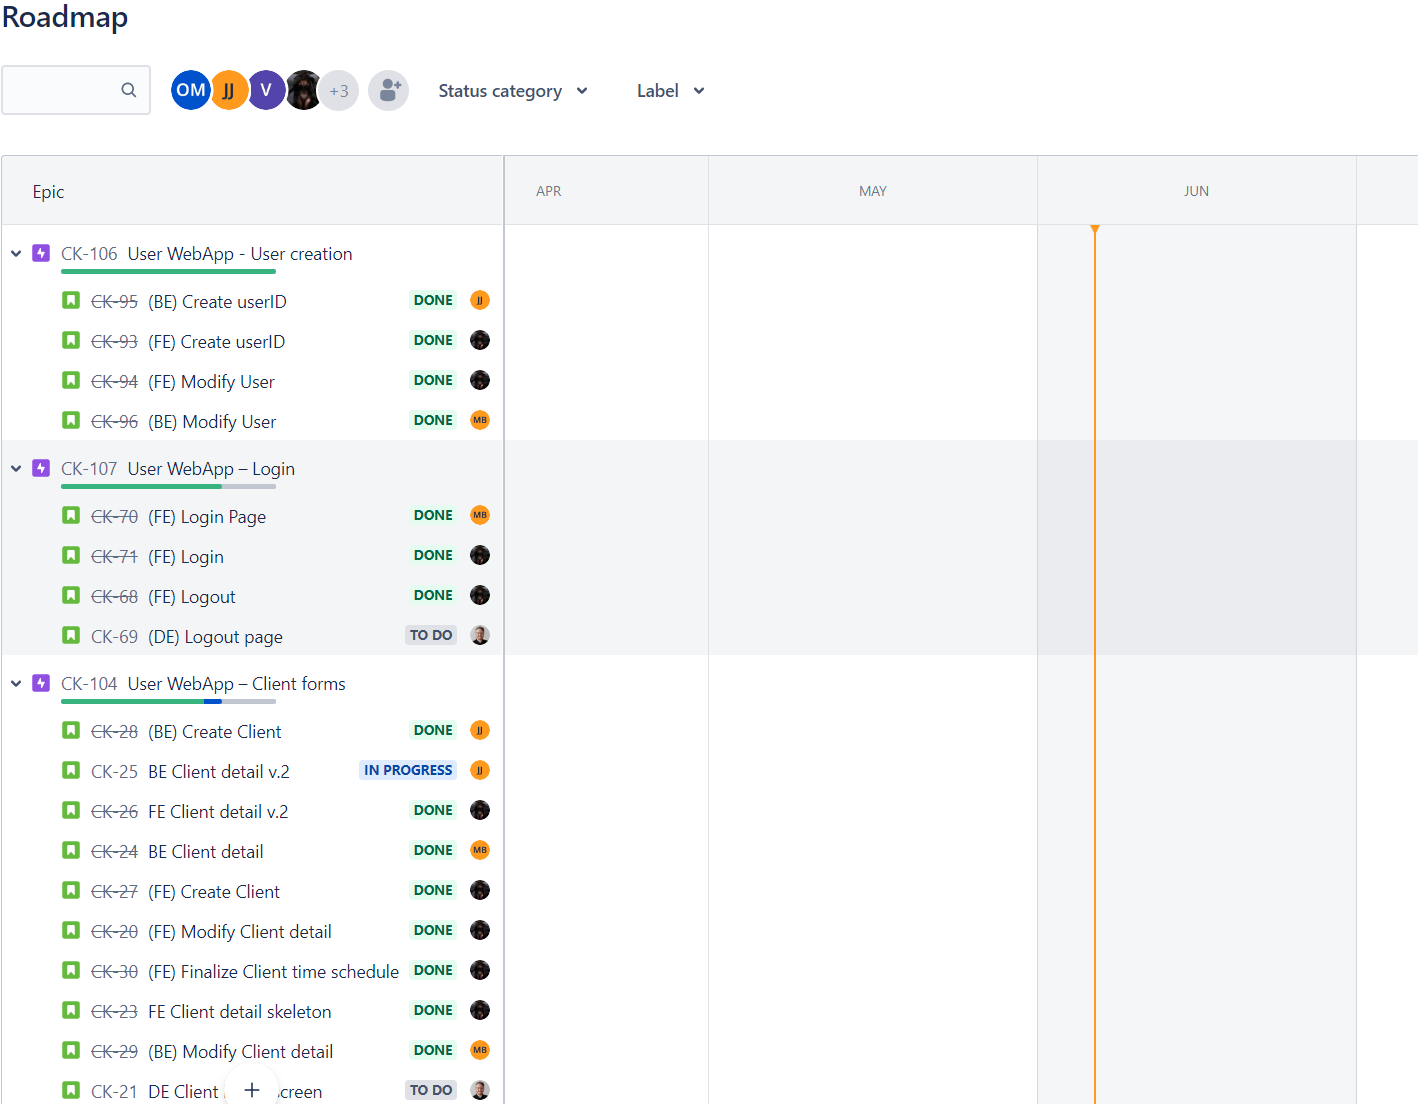Click the DONE status of CK-28
Screen dimensions: 1418x1104
pos(433,730)
